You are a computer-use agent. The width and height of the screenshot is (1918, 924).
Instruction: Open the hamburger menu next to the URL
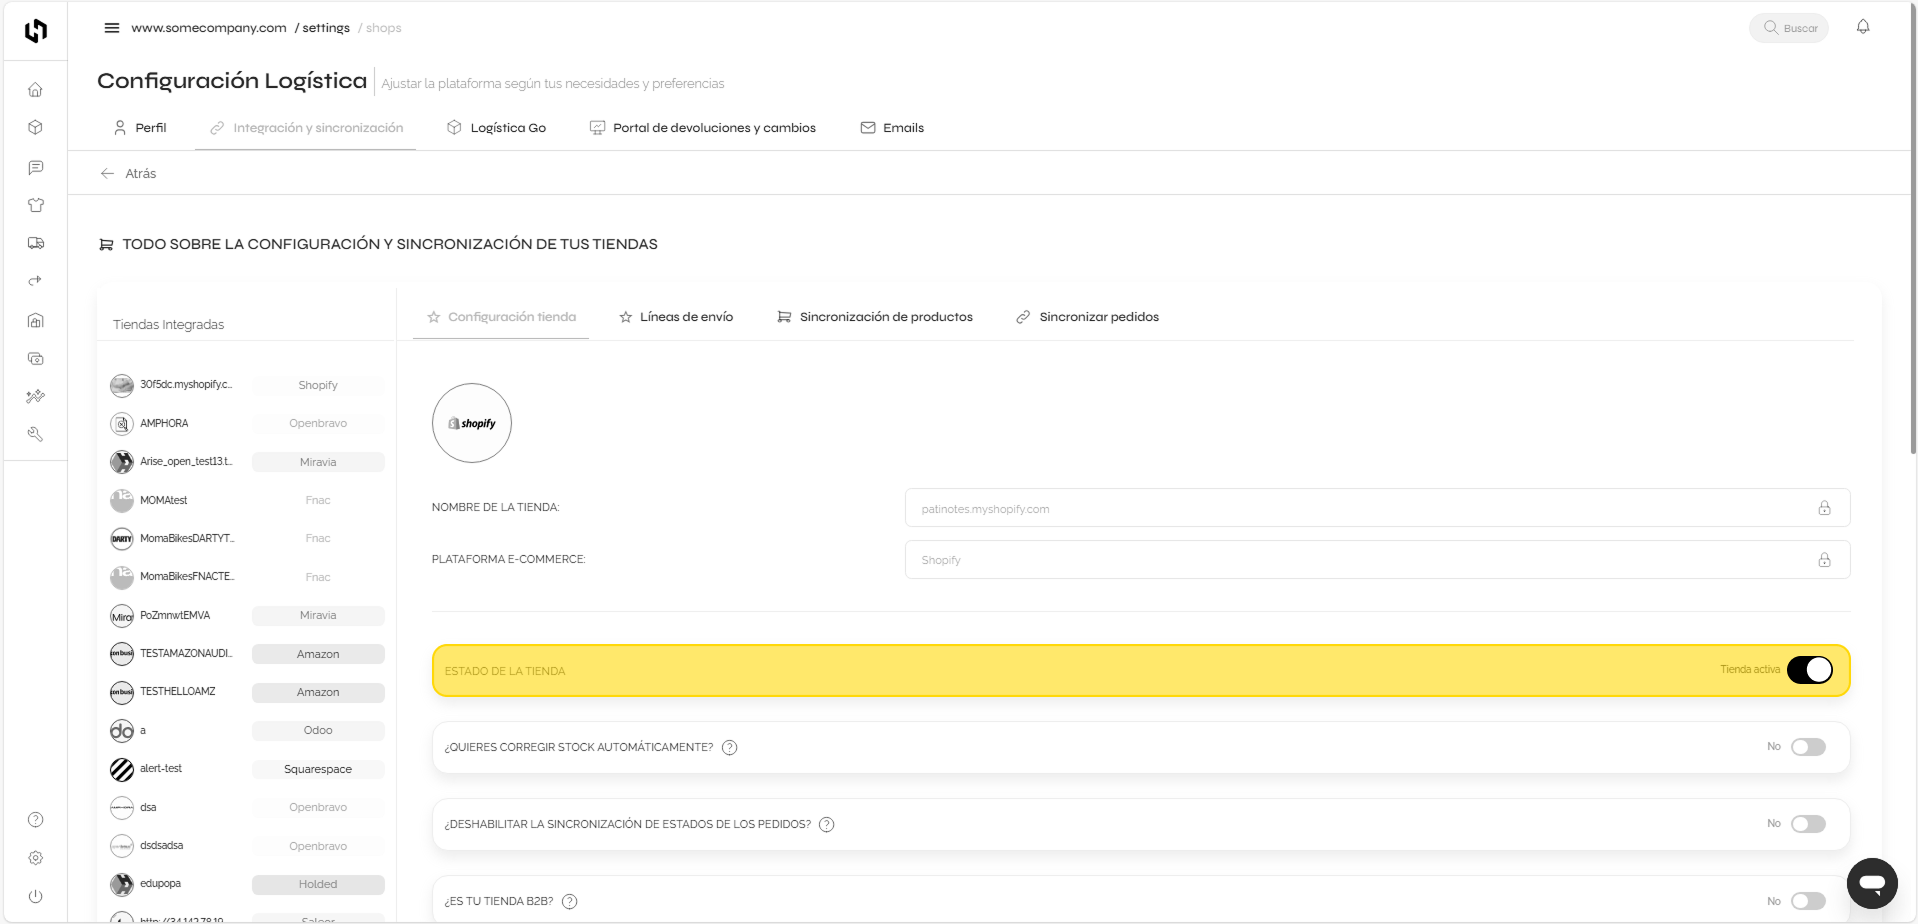click(x=111, y=27)
